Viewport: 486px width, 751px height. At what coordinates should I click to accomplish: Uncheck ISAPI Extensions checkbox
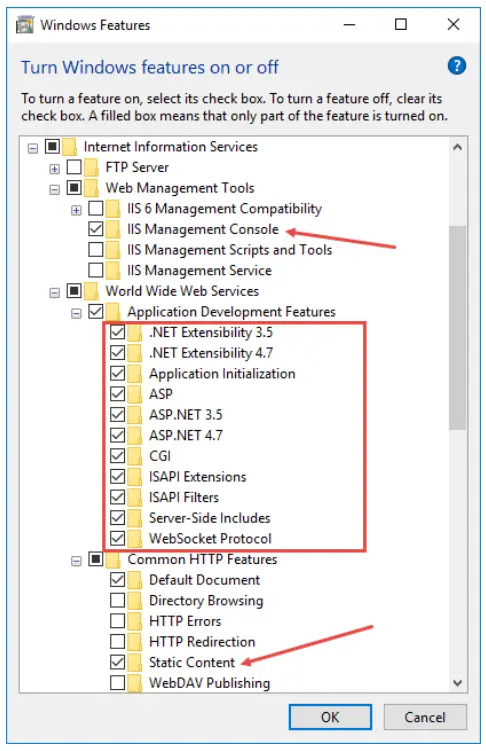(118, 476)
